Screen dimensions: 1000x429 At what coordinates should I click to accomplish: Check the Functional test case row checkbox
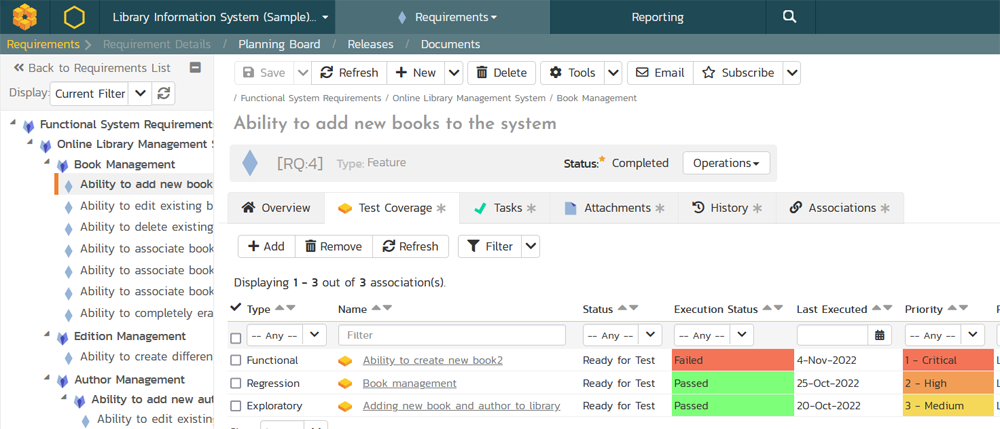[x=236, y=360]
